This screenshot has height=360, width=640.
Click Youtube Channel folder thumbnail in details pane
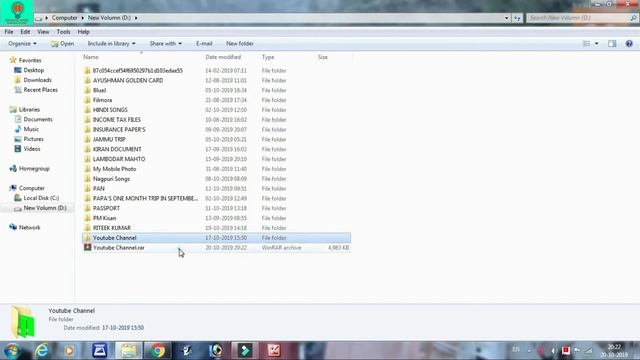(x=23, y=322)
